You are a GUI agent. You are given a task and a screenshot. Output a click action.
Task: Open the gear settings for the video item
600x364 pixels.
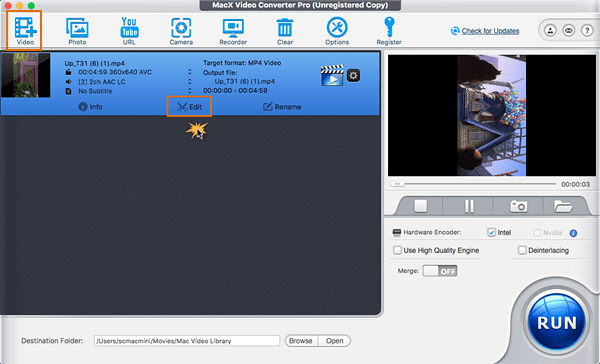(353, 75)
